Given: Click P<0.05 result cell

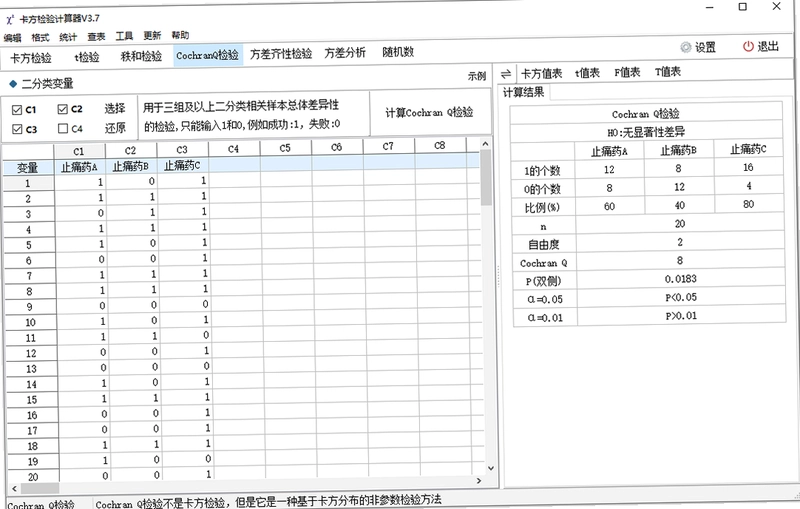Looking at the screenshot, I should (681, 297).
